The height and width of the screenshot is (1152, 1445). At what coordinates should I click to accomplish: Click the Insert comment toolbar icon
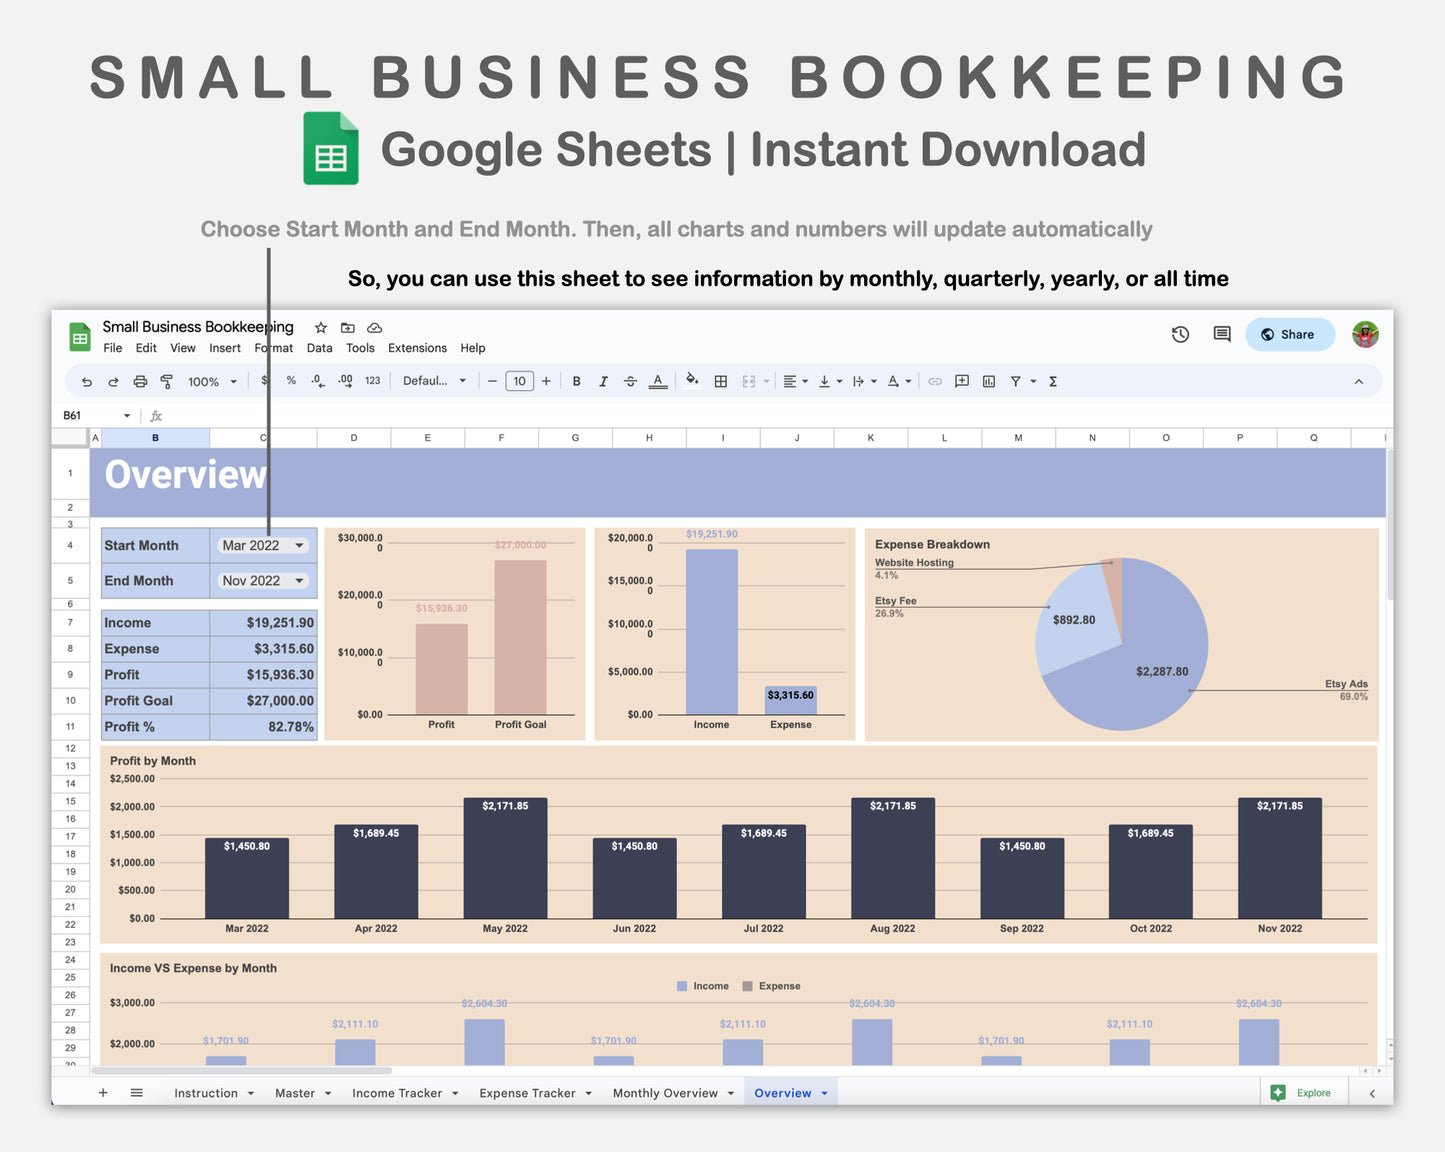coord(961,381)
